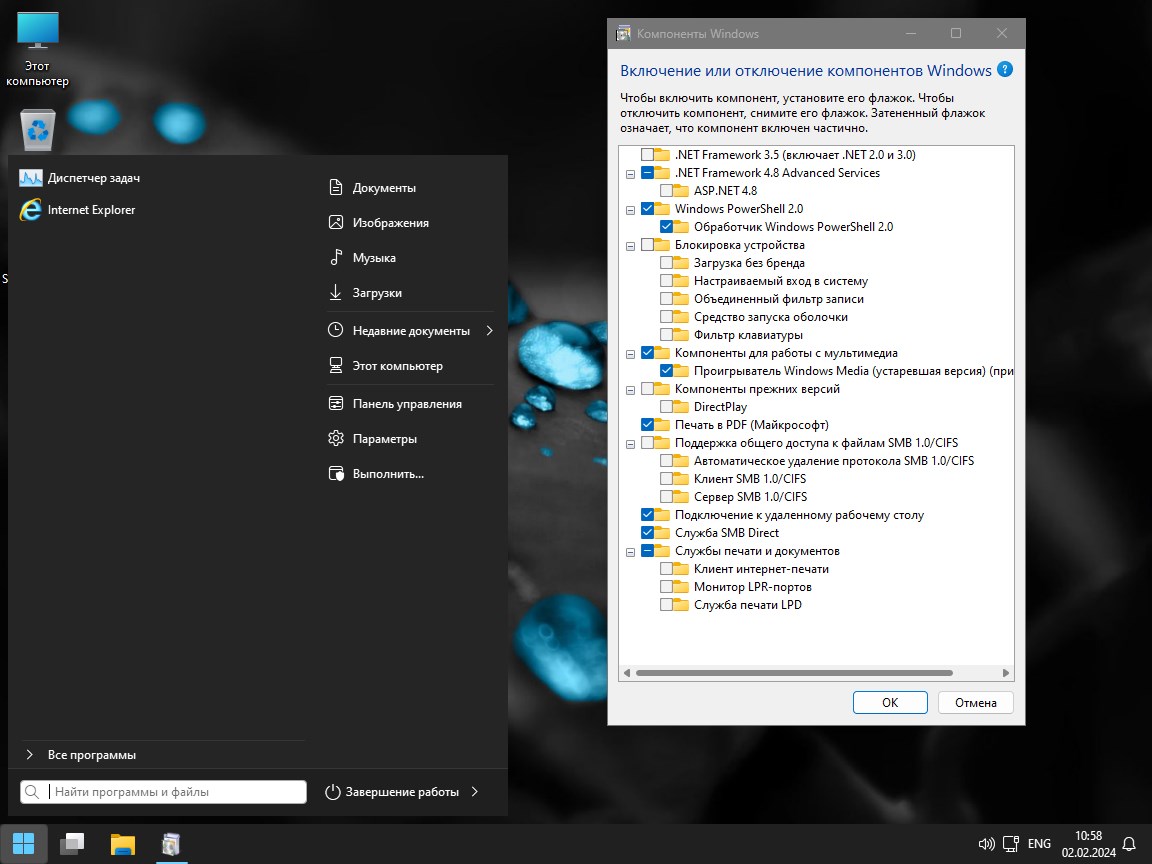Open the volume control in tray

[987, 844]
